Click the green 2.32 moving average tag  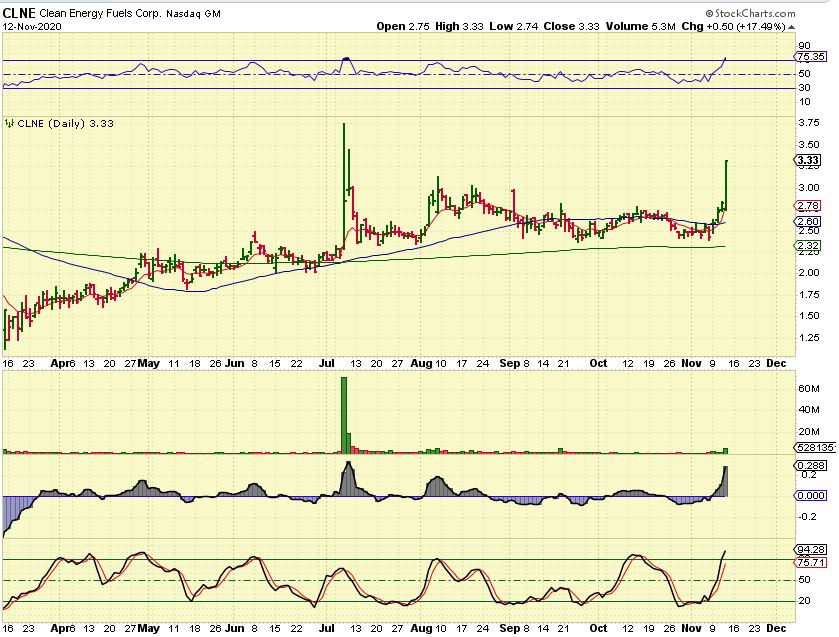point(807,246)
